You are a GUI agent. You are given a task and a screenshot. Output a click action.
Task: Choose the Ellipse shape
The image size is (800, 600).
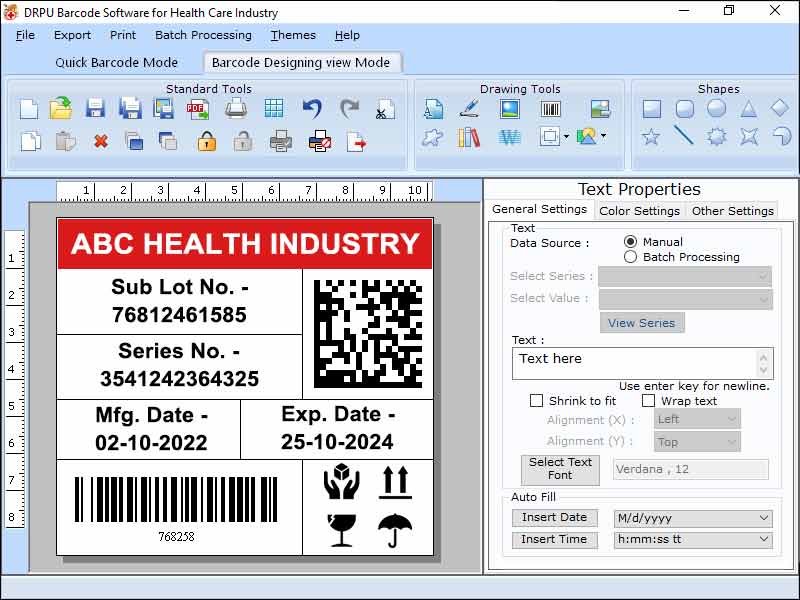715,110
